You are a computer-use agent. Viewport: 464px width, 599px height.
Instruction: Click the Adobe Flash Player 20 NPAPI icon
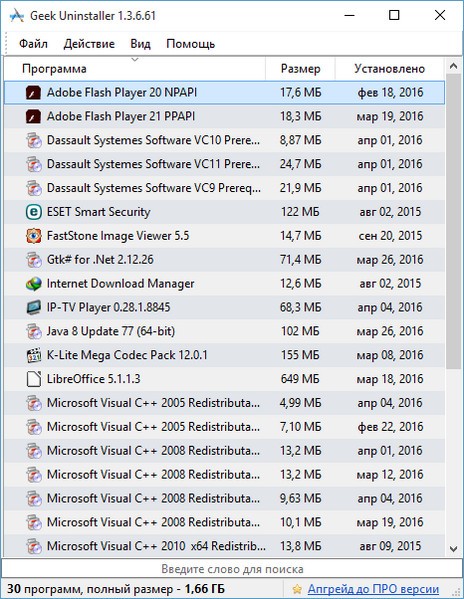click(x=33, y=92)
